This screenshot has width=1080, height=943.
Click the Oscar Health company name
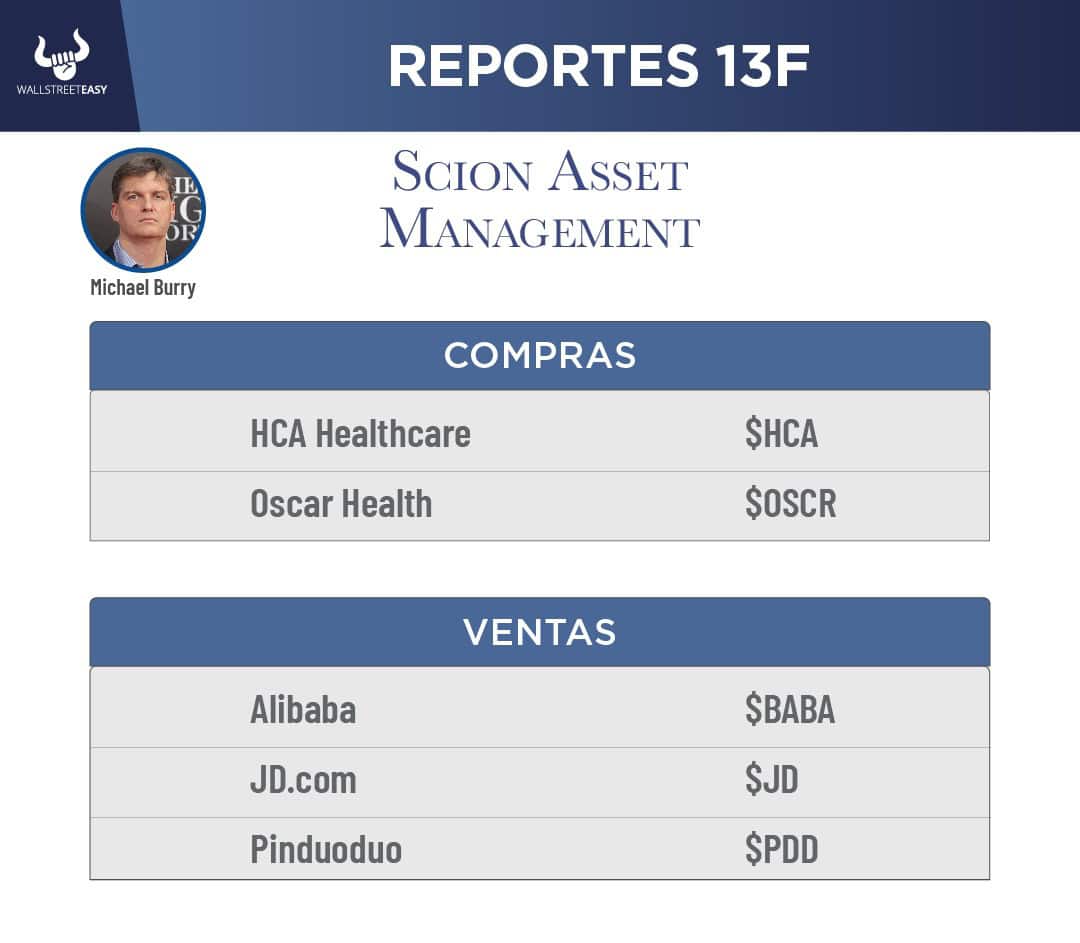tap(341, 504)
